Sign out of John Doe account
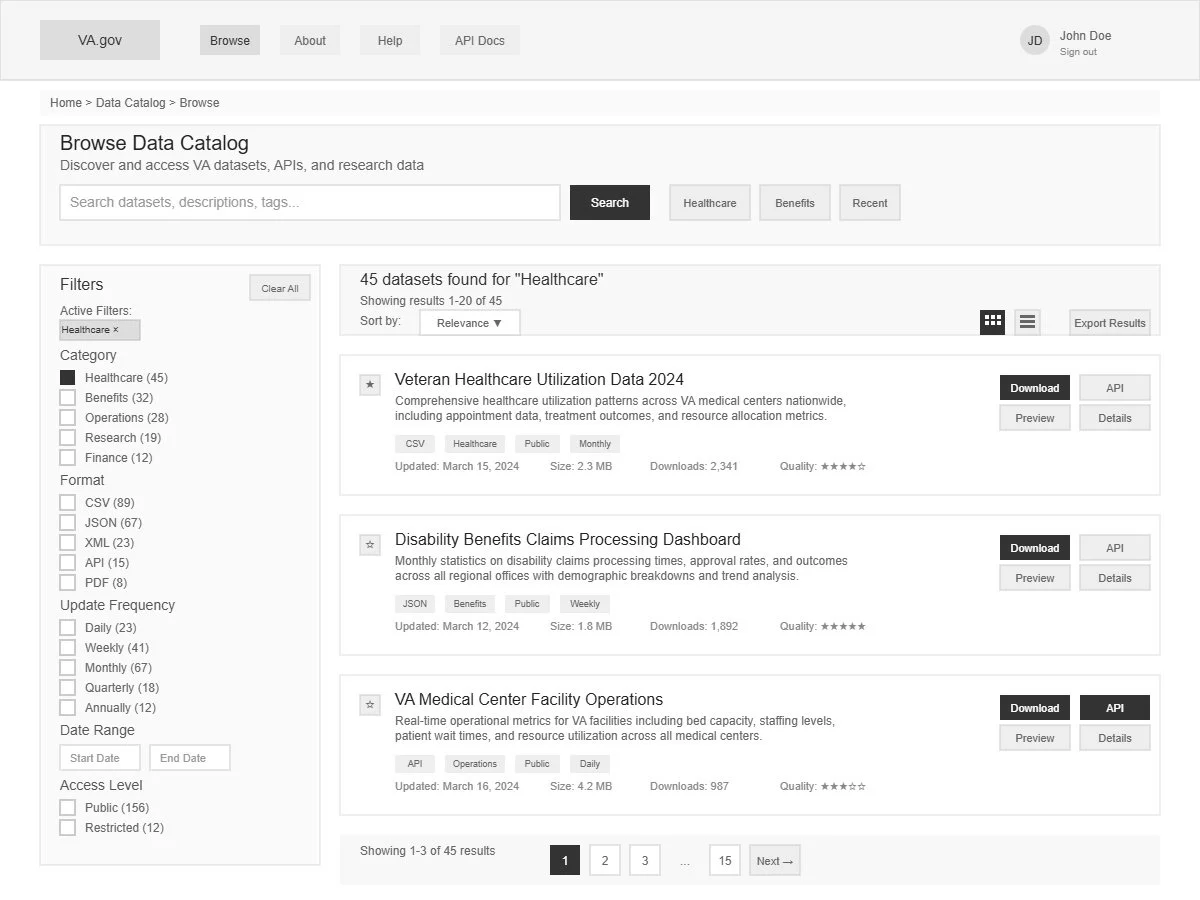Screen dimensions: 1200x900 click(x=1078, y=52)
